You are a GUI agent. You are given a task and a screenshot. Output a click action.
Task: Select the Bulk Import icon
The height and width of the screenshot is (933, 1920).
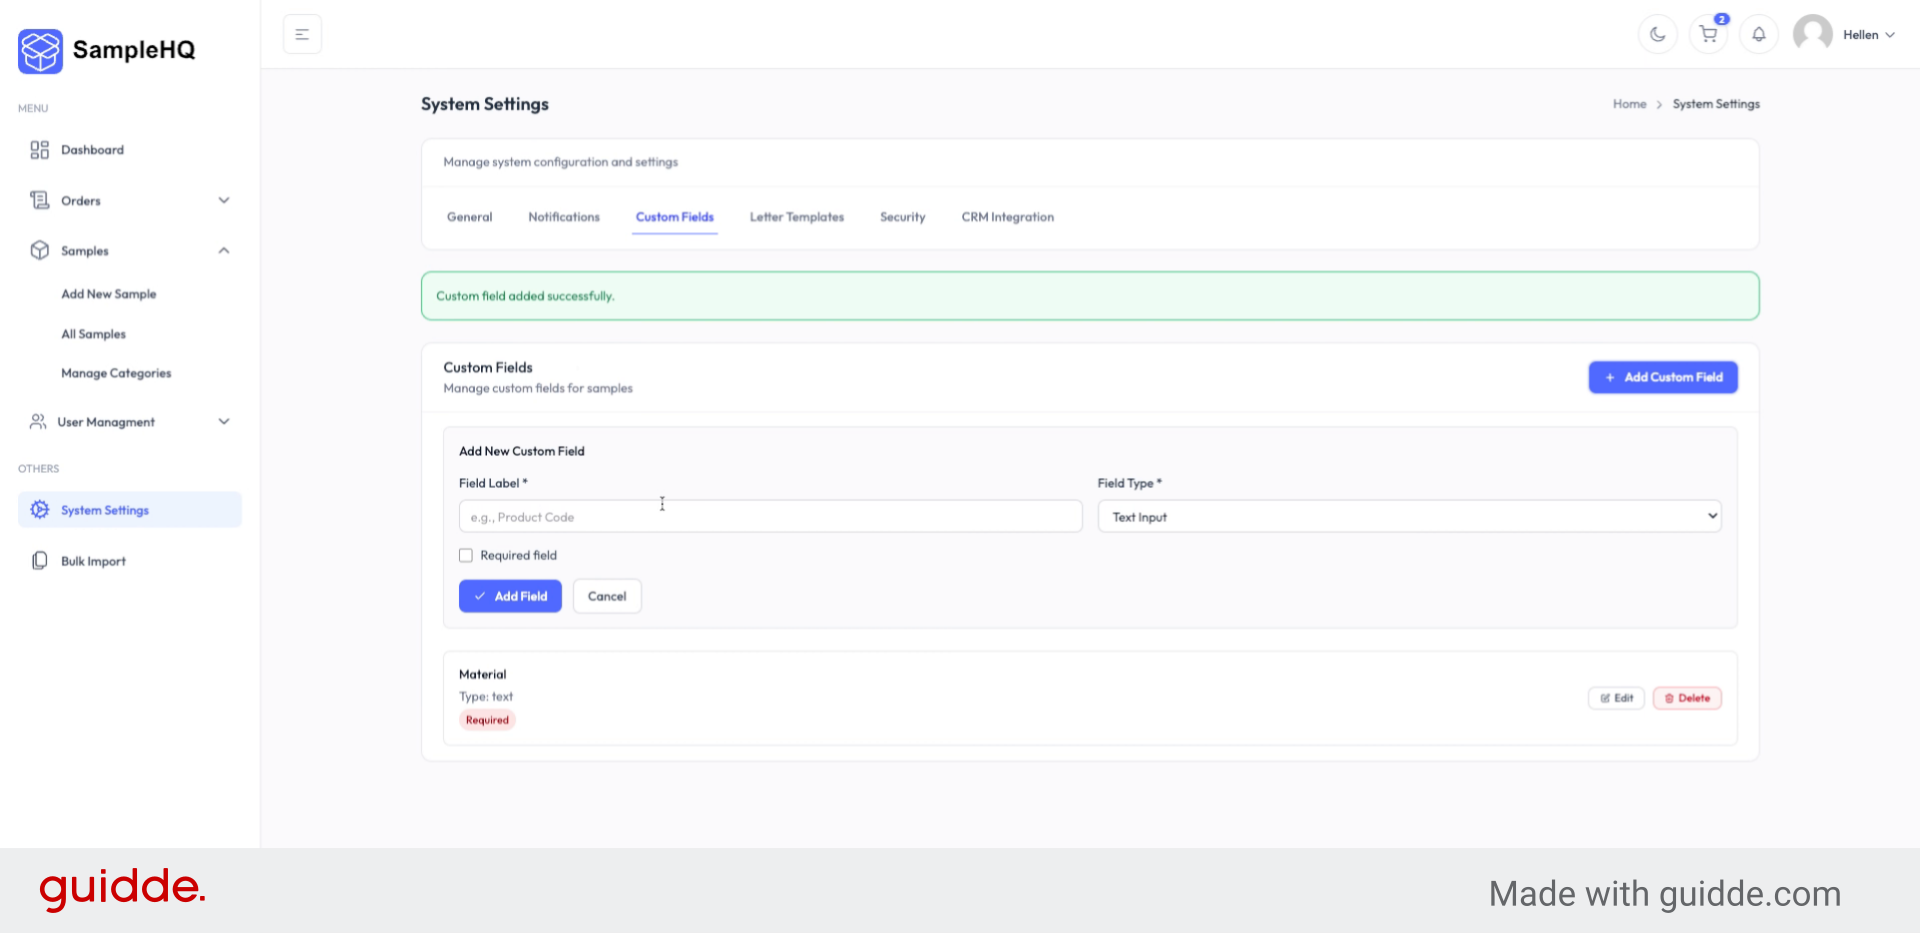39,560
